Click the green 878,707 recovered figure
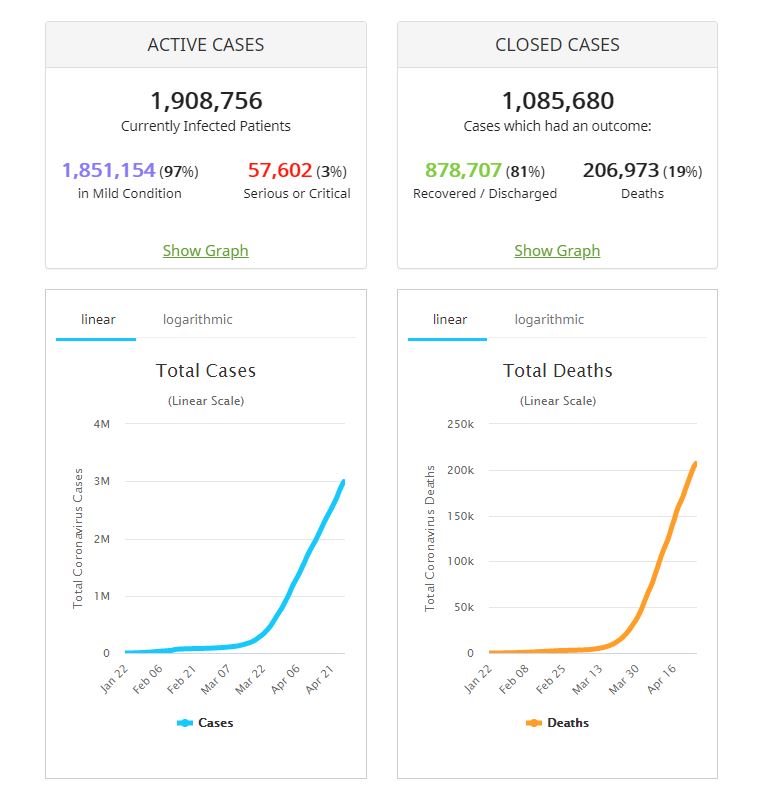 pos(463,170)
